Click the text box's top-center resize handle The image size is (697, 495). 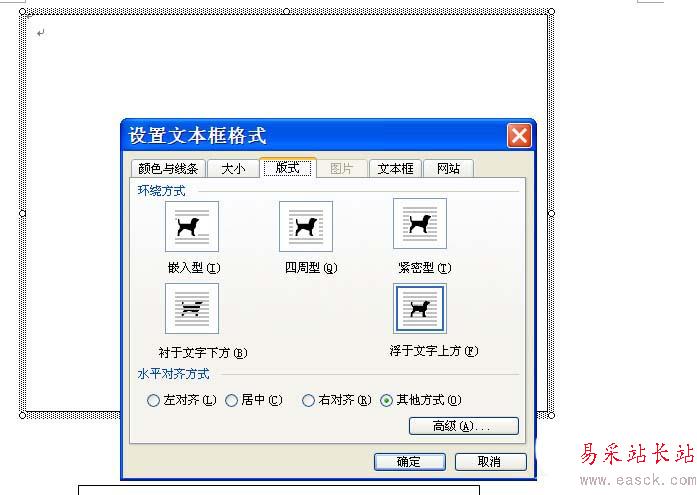[x=287, y=11]
